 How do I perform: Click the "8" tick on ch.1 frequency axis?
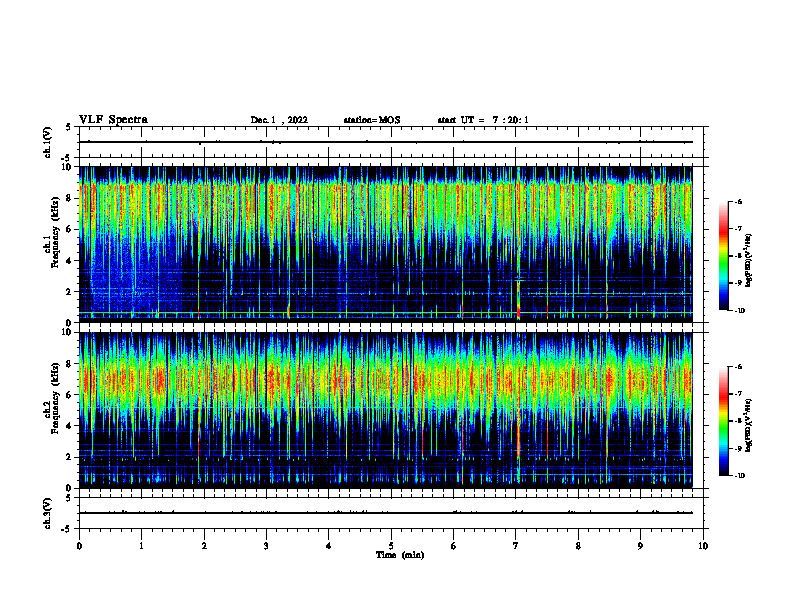(71, 198)
